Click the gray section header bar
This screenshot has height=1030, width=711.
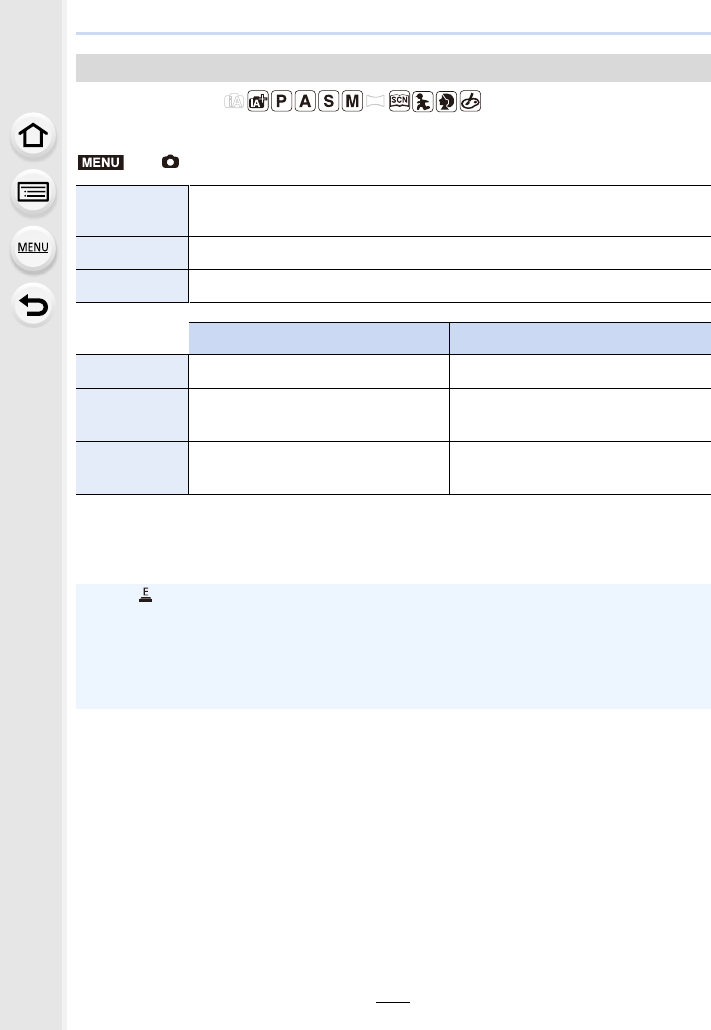point(393,68)
